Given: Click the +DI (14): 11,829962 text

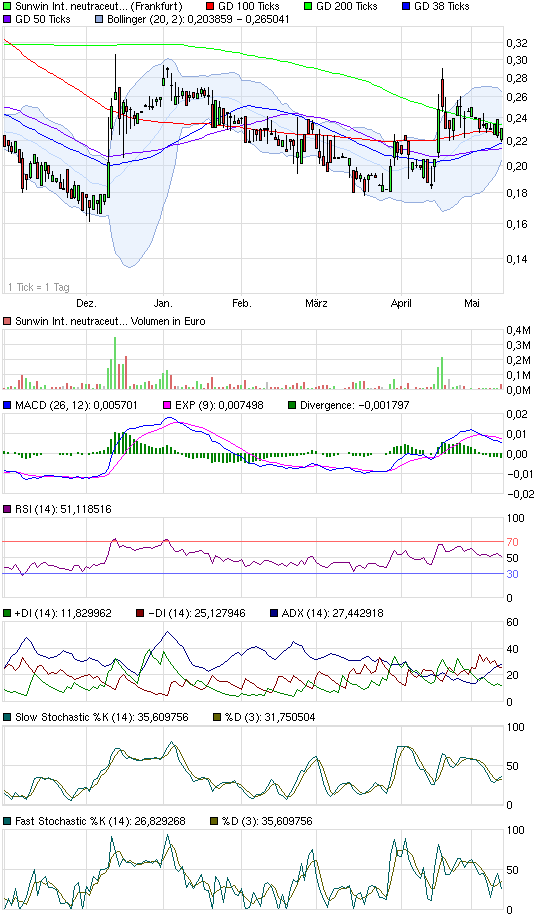Looking at the screenshot, I should [x=63, y=614].
